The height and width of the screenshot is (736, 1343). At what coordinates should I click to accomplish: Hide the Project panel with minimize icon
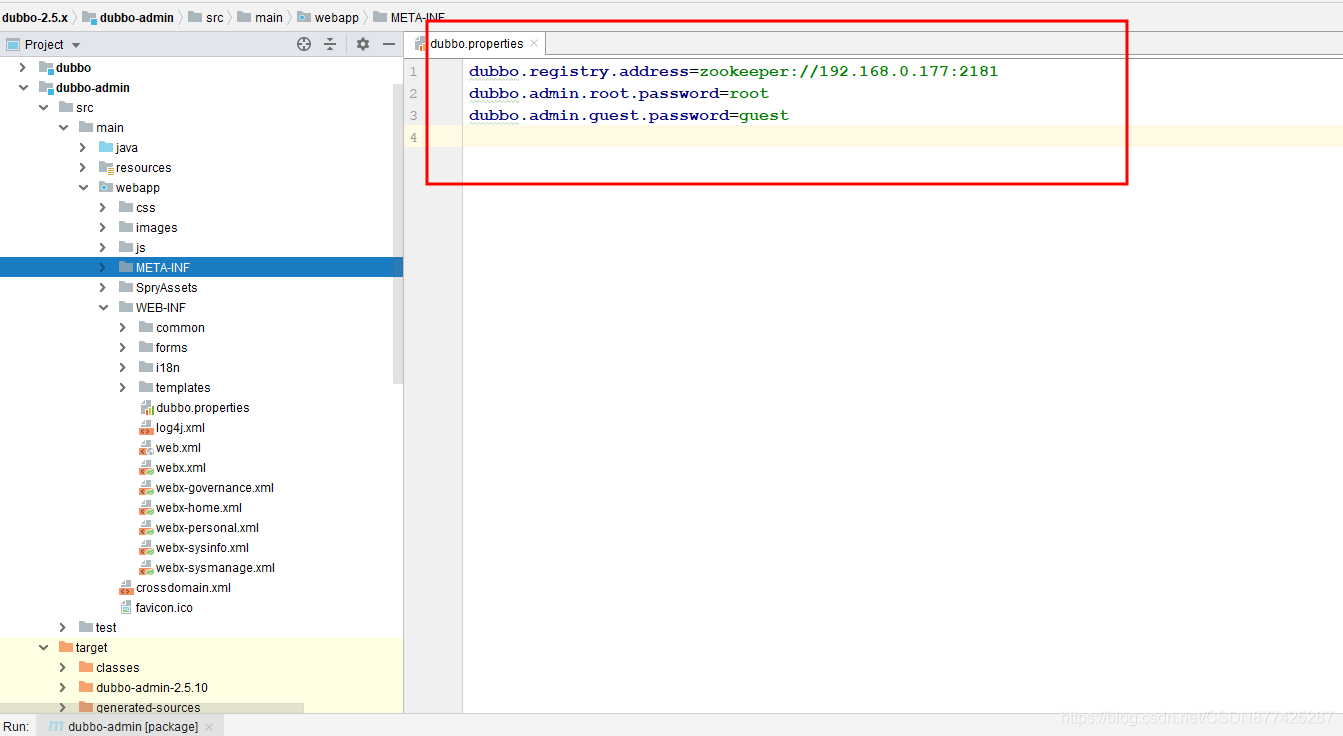pyautogui.click(x=389, y=44)
